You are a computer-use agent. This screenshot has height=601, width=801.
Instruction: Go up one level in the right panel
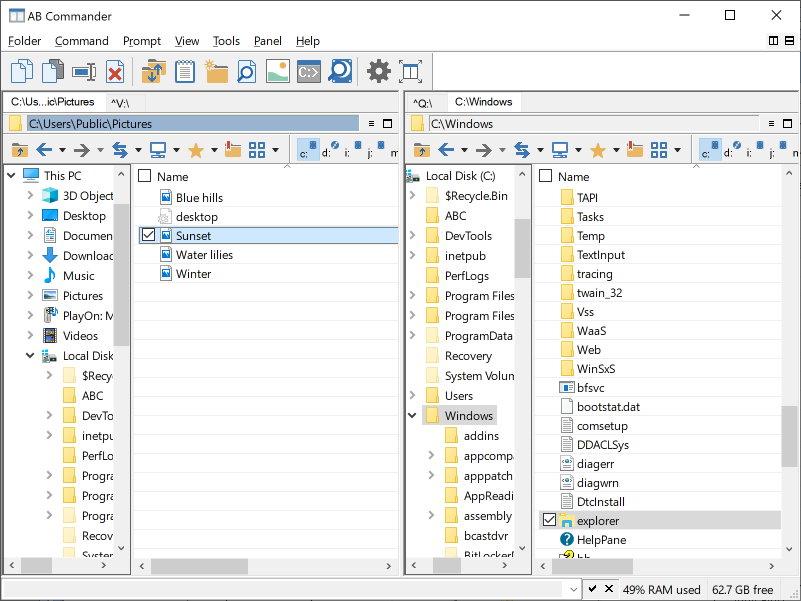(x=421, y=150)
